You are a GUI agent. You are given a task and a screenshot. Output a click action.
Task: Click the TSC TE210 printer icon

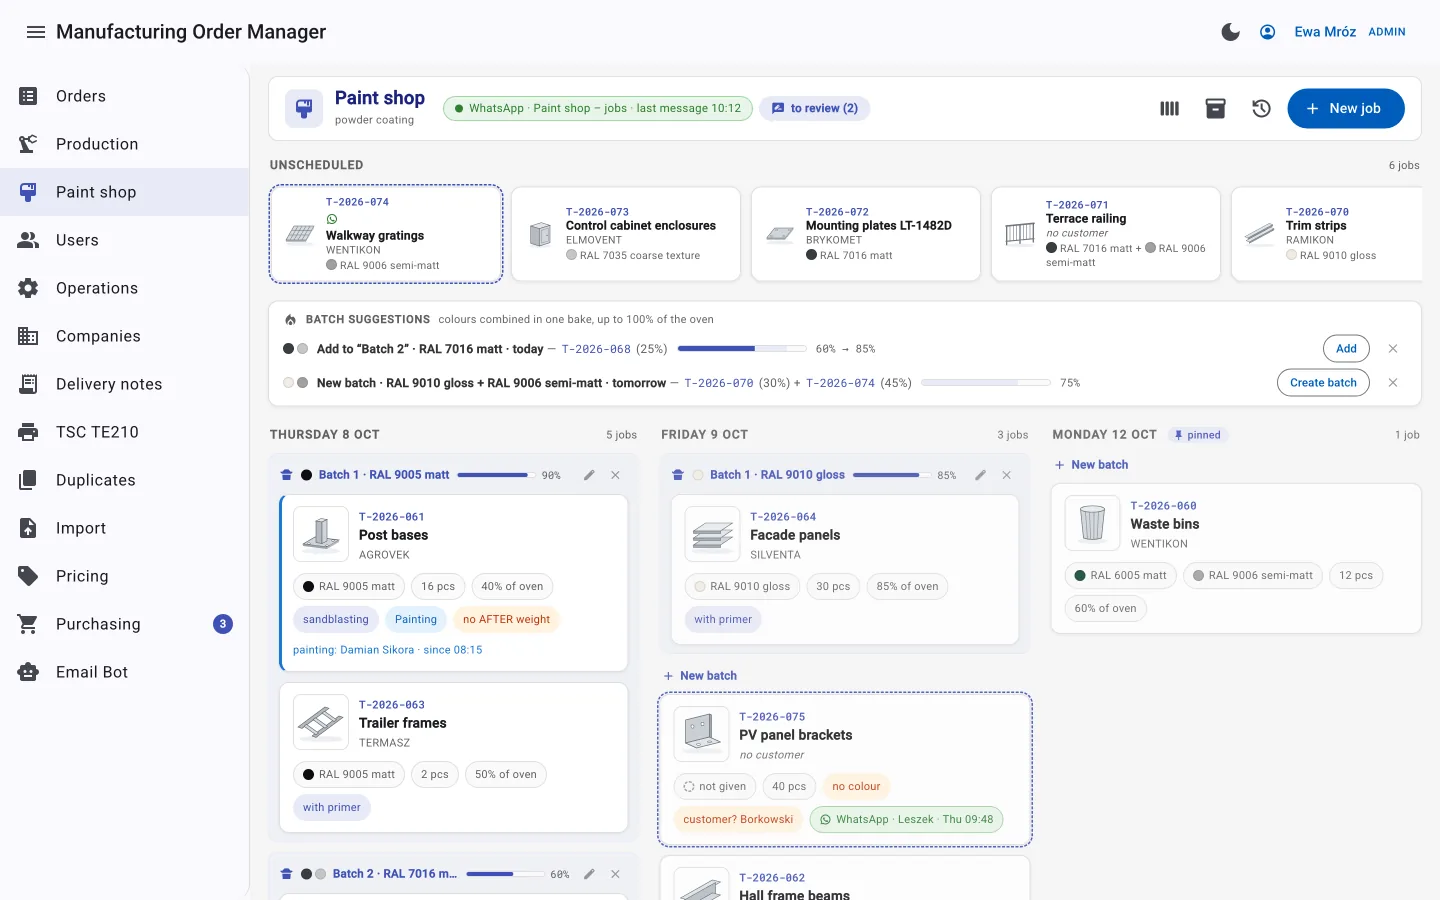click(28, 432)
